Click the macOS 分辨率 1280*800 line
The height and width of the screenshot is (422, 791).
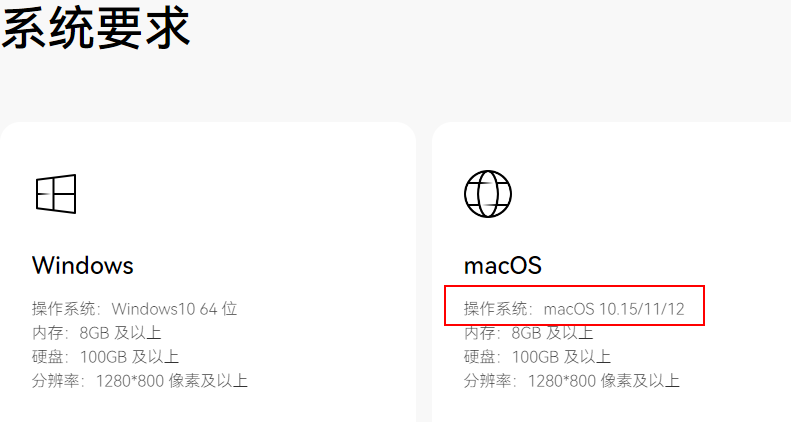572,381
